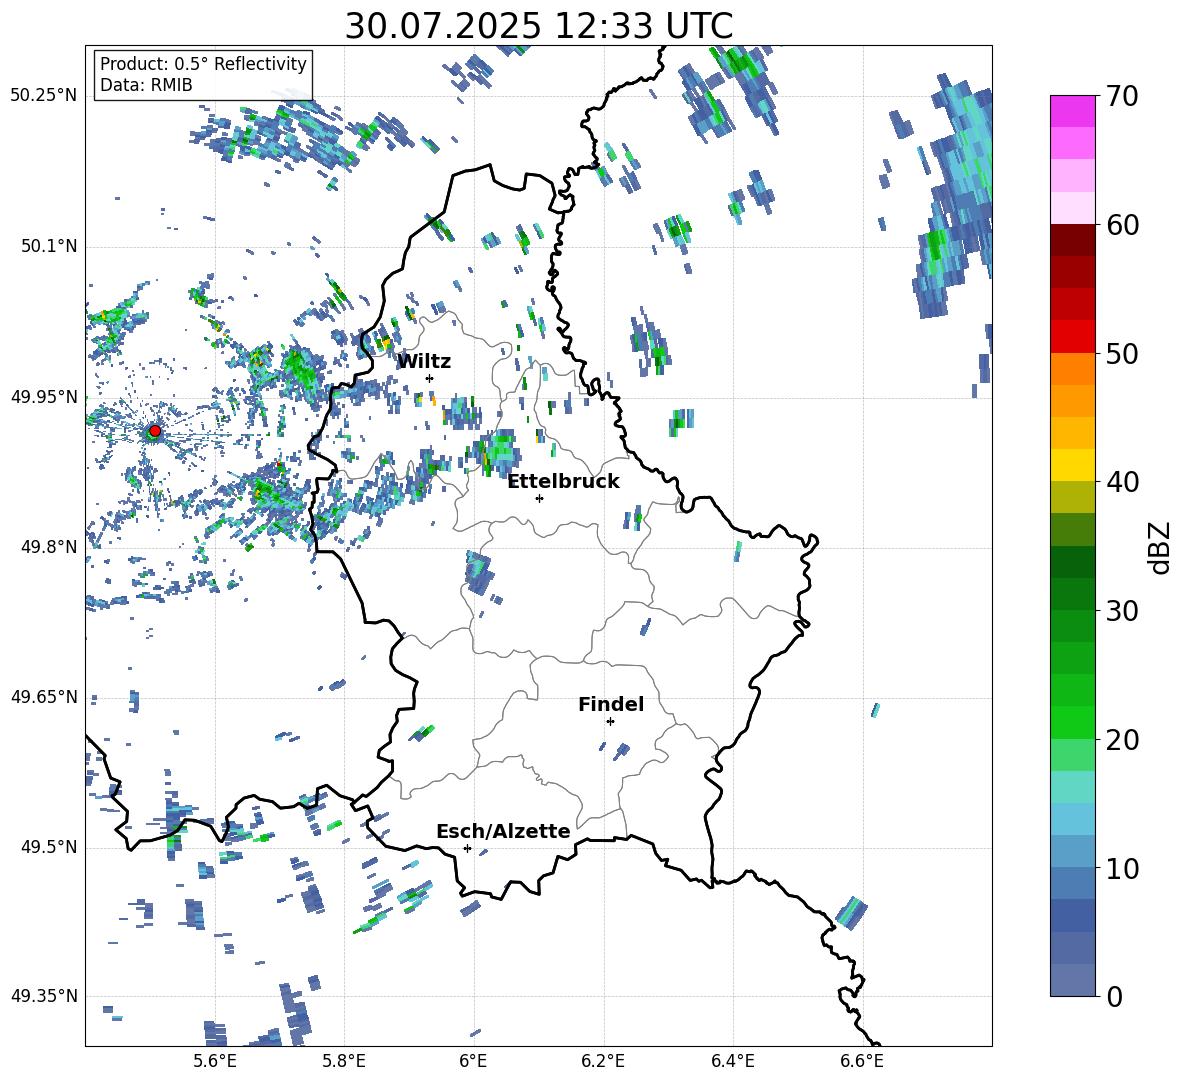
Task: Click the colorbar tick label 10
Action: point(1121,868)
